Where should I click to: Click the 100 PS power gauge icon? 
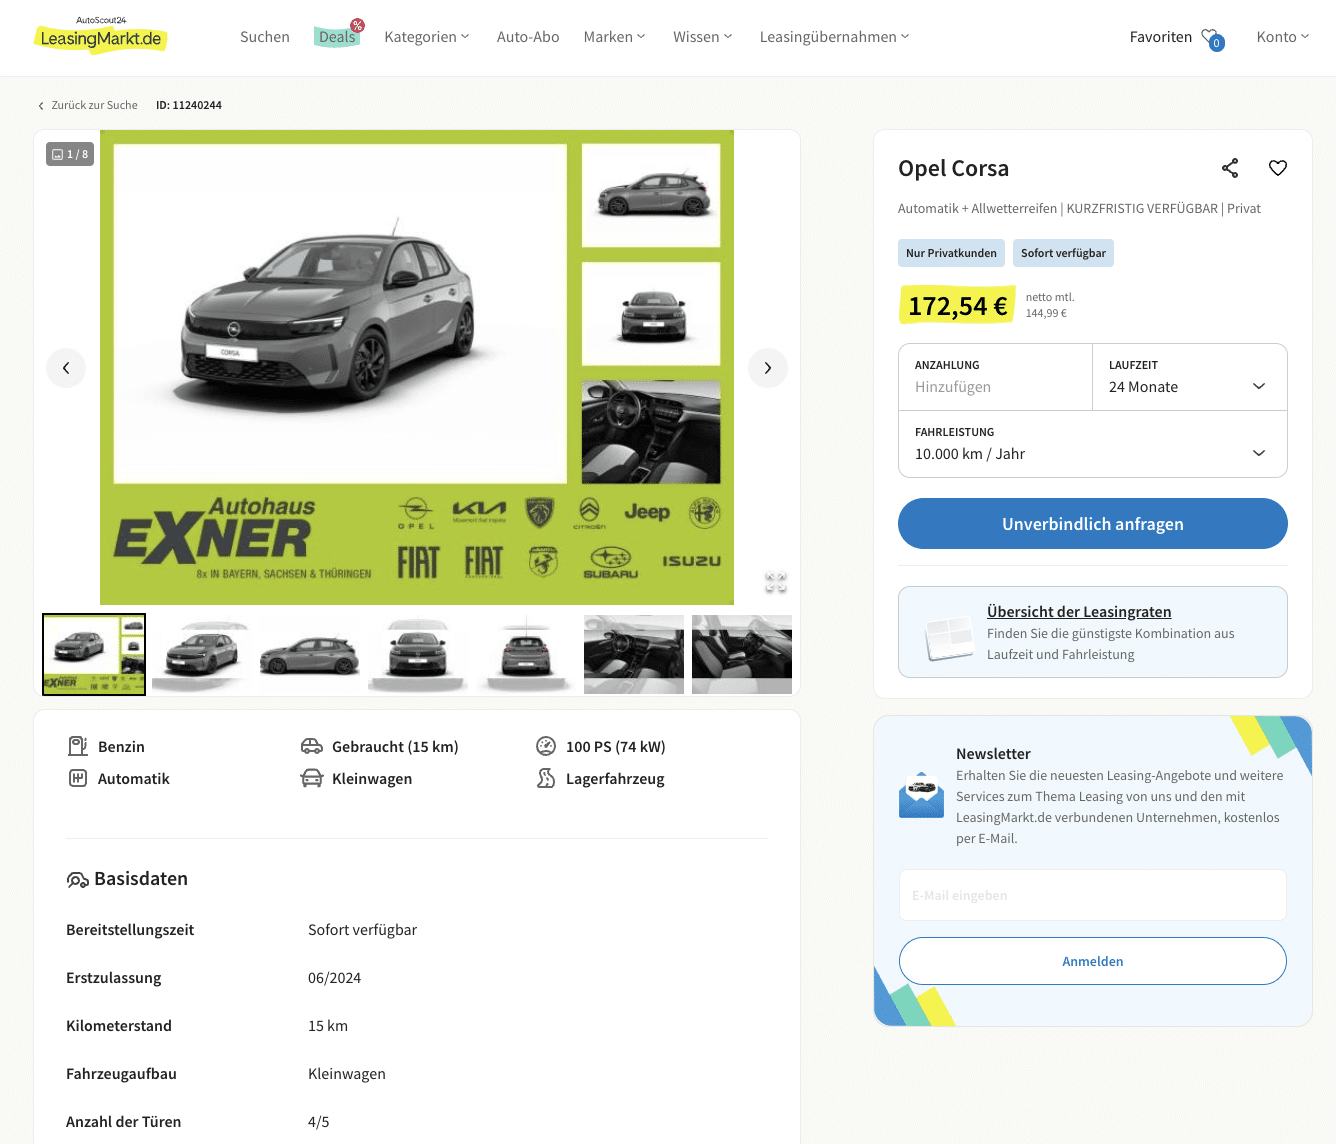point(546,746)
